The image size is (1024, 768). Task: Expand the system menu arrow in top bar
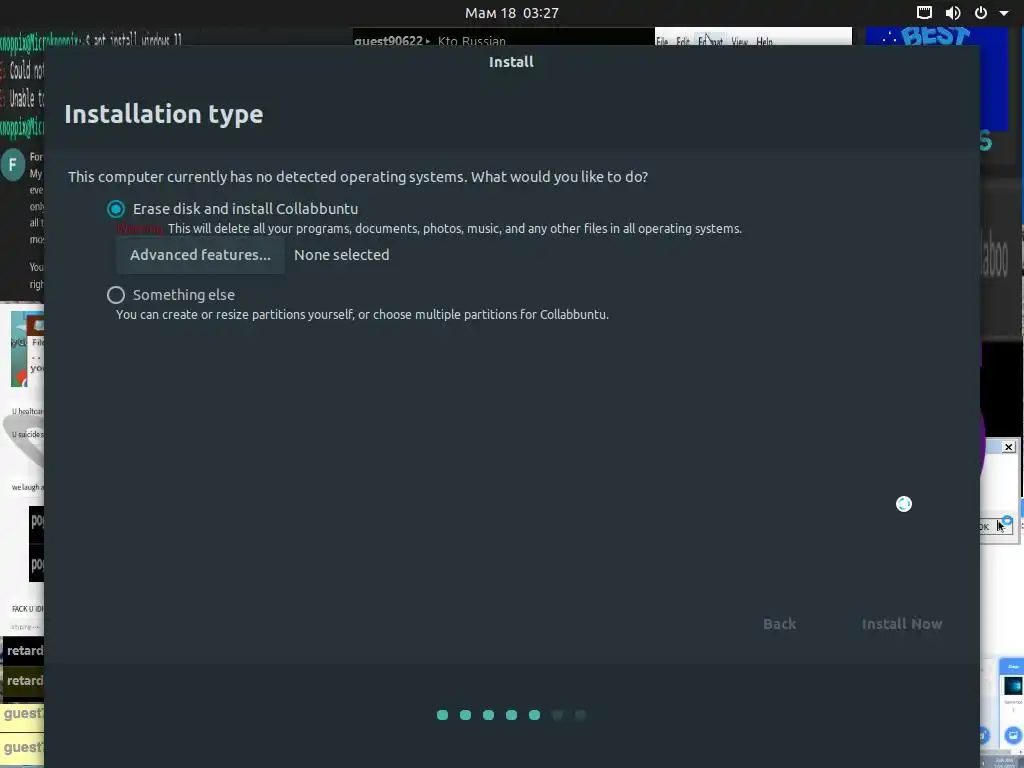point(1004,12)
